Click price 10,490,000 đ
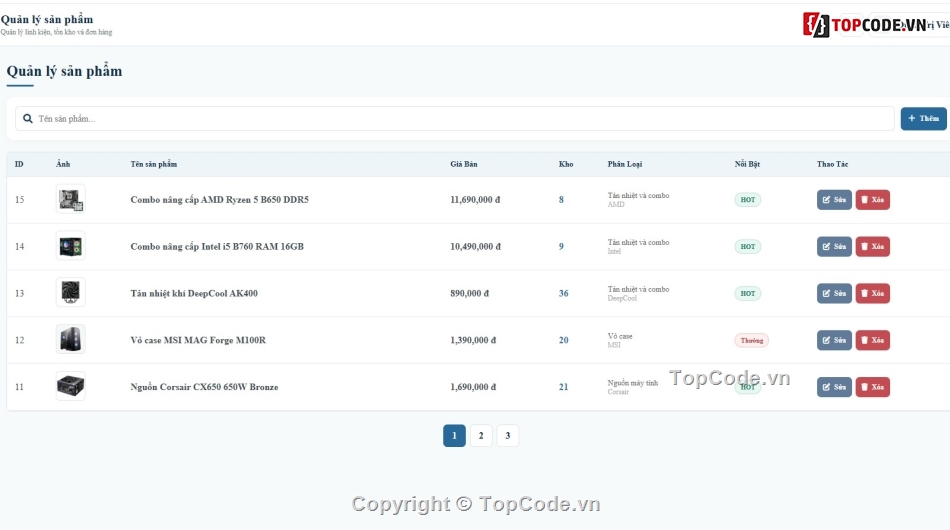The image size is (950, 530). click(475, 247)
